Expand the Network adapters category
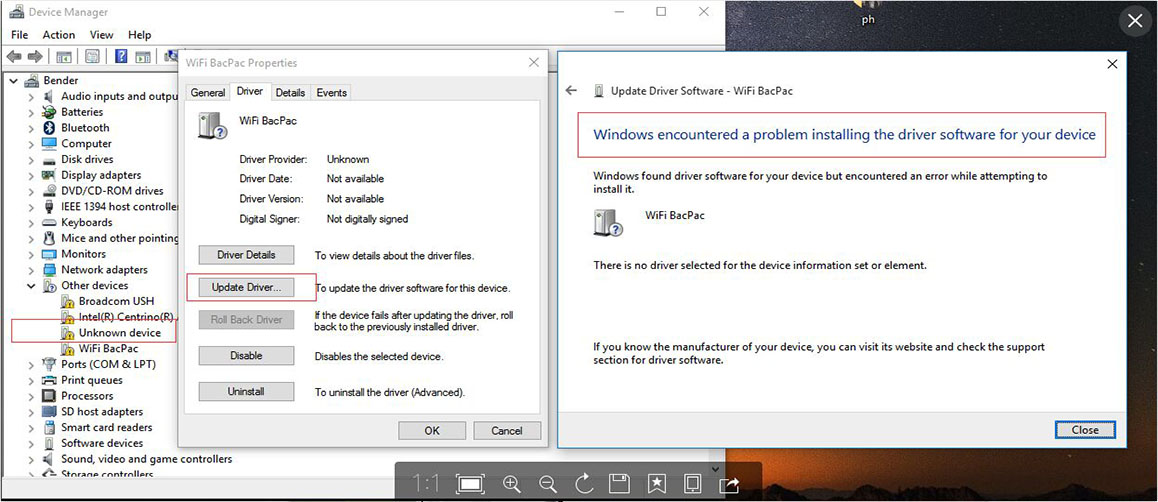The height and width of the screenshot is (502, 1158). pyautogui.click(x=32, y=270)
